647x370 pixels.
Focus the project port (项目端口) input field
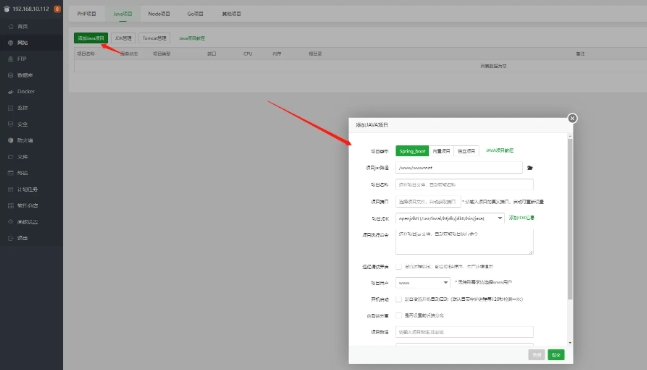427,202
